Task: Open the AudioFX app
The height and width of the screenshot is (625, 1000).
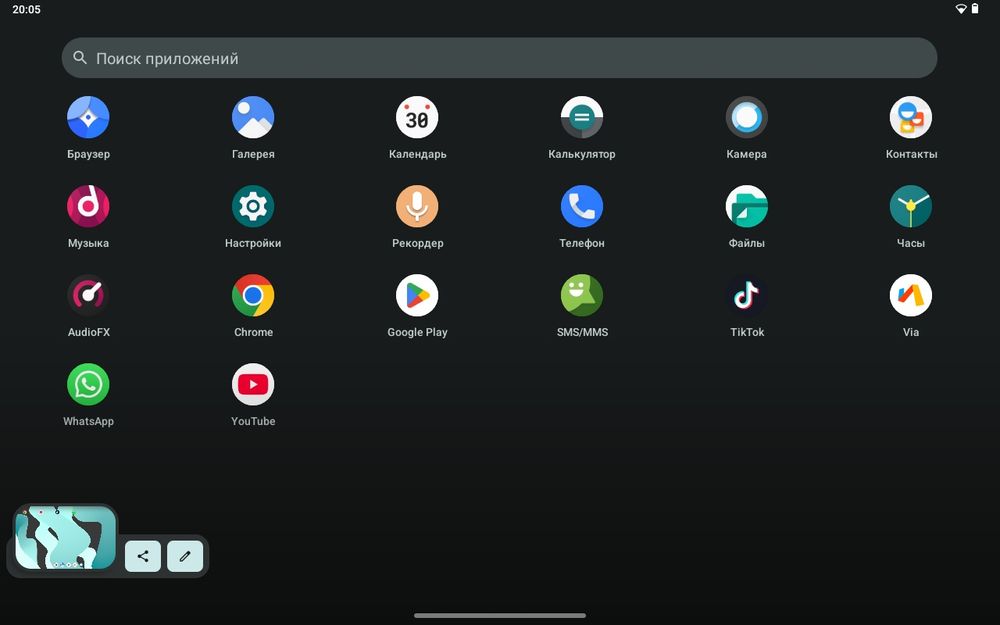Action: (x=88, y=295)
